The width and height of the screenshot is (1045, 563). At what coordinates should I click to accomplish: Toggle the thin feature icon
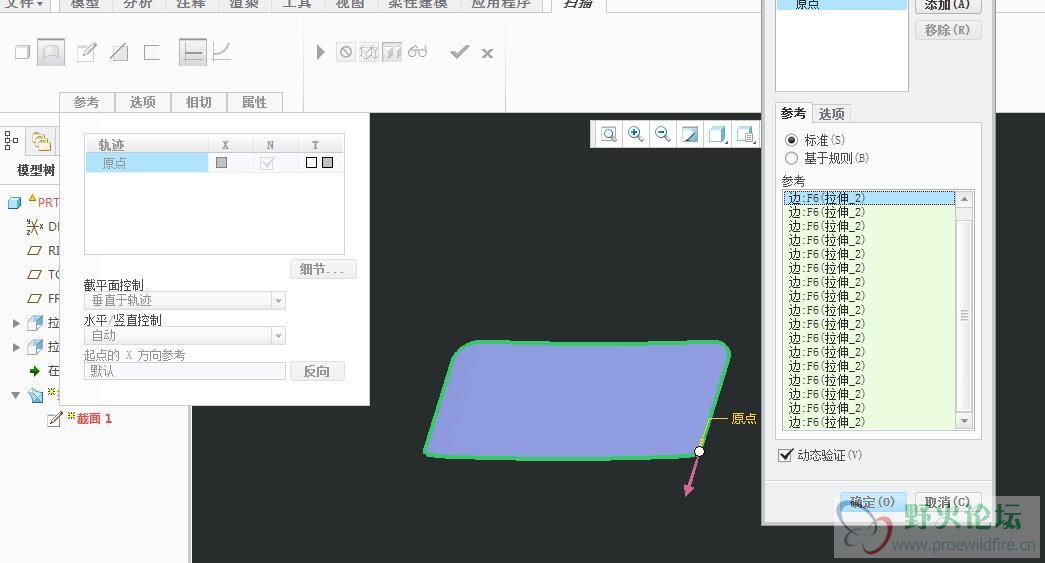(x=152, y=52)
